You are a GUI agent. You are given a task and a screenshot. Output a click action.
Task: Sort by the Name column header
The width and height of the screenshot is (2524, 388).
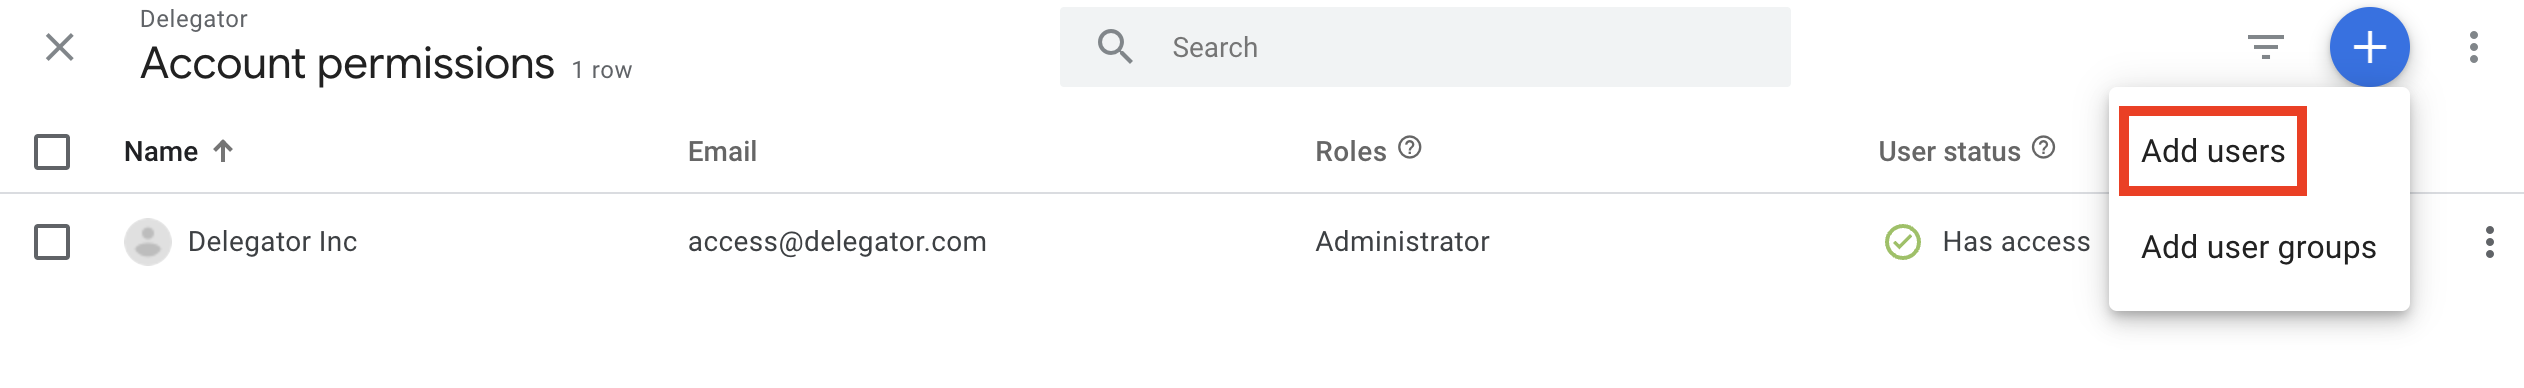tap(161, 152)
